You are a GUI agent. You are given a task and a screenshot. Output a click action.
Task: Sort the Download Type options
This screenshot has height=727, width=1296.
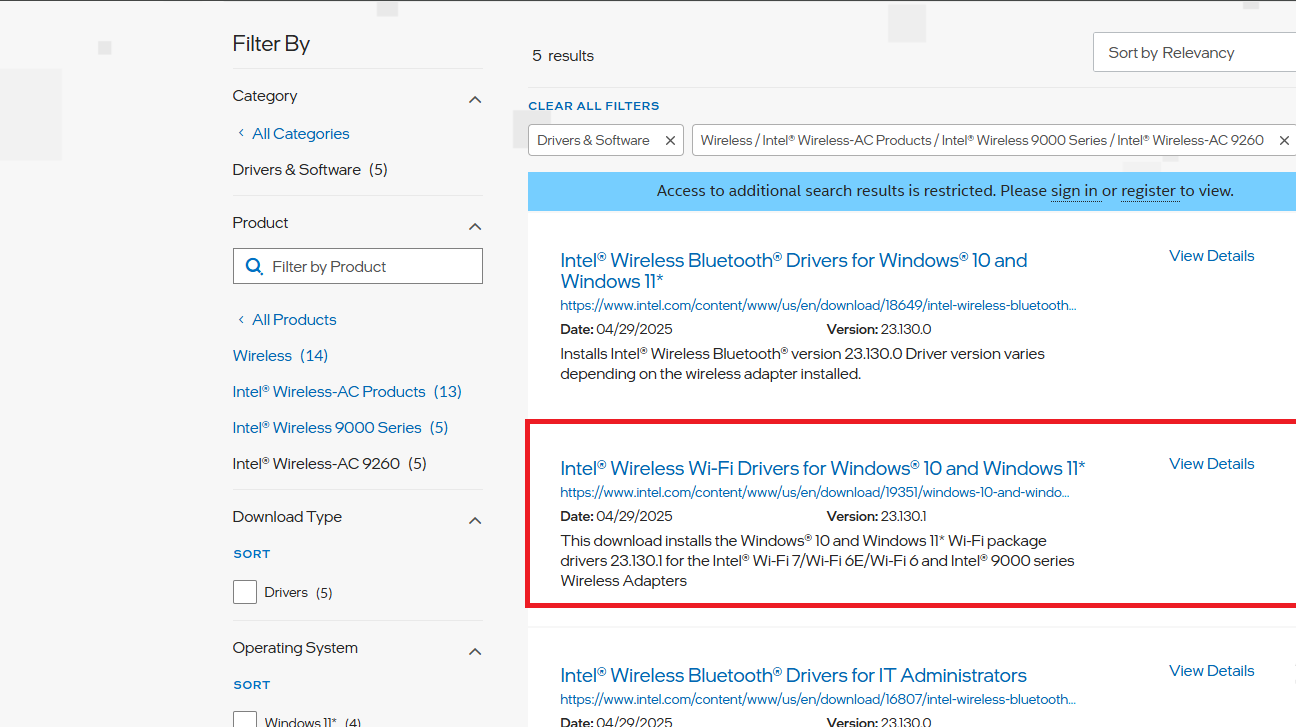tap(251, 554)
